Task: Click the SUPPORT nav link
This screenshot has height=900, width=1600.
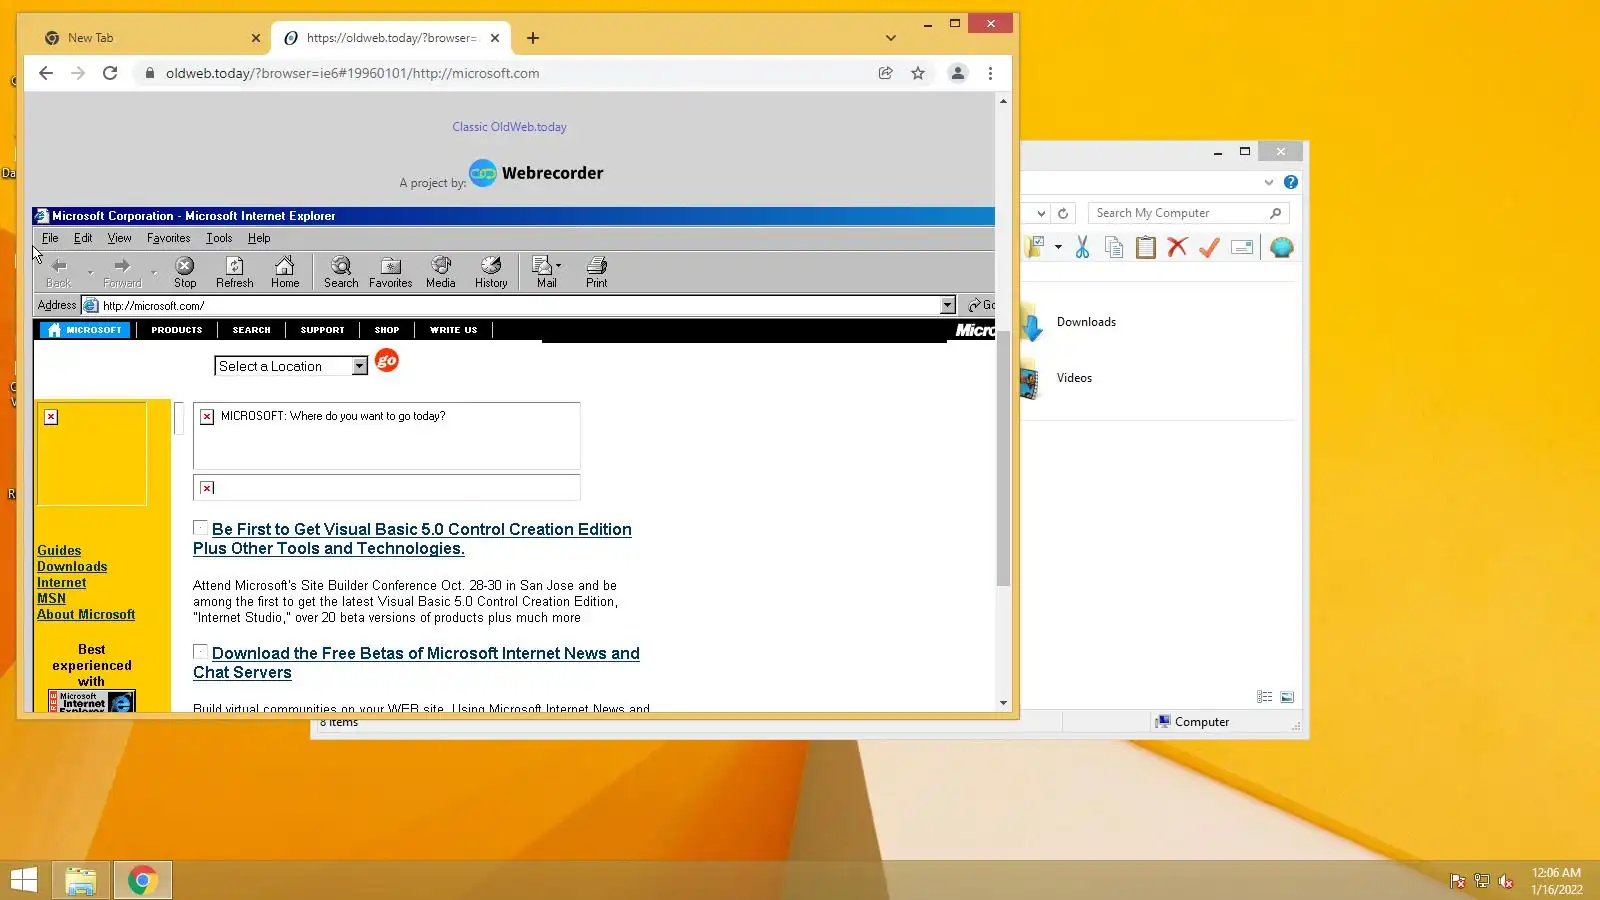Action: 322,330
